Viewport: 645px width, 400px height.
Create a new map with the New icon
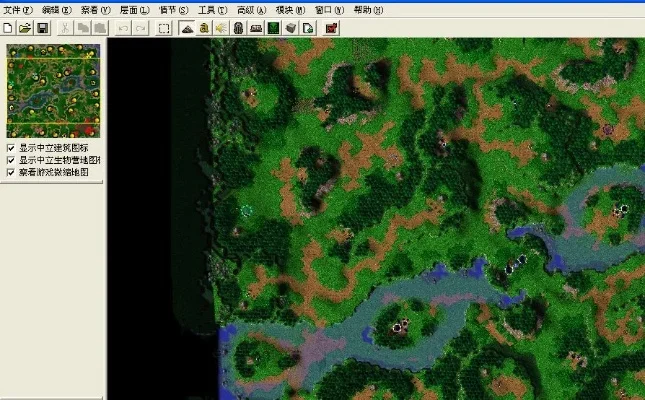pos(7,28)
